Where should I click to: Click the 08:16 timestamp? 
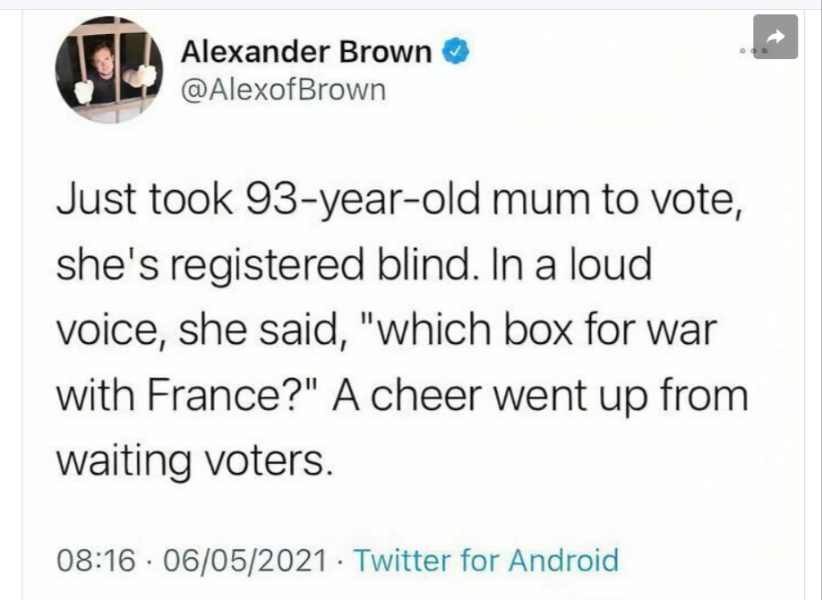point(96,560)
